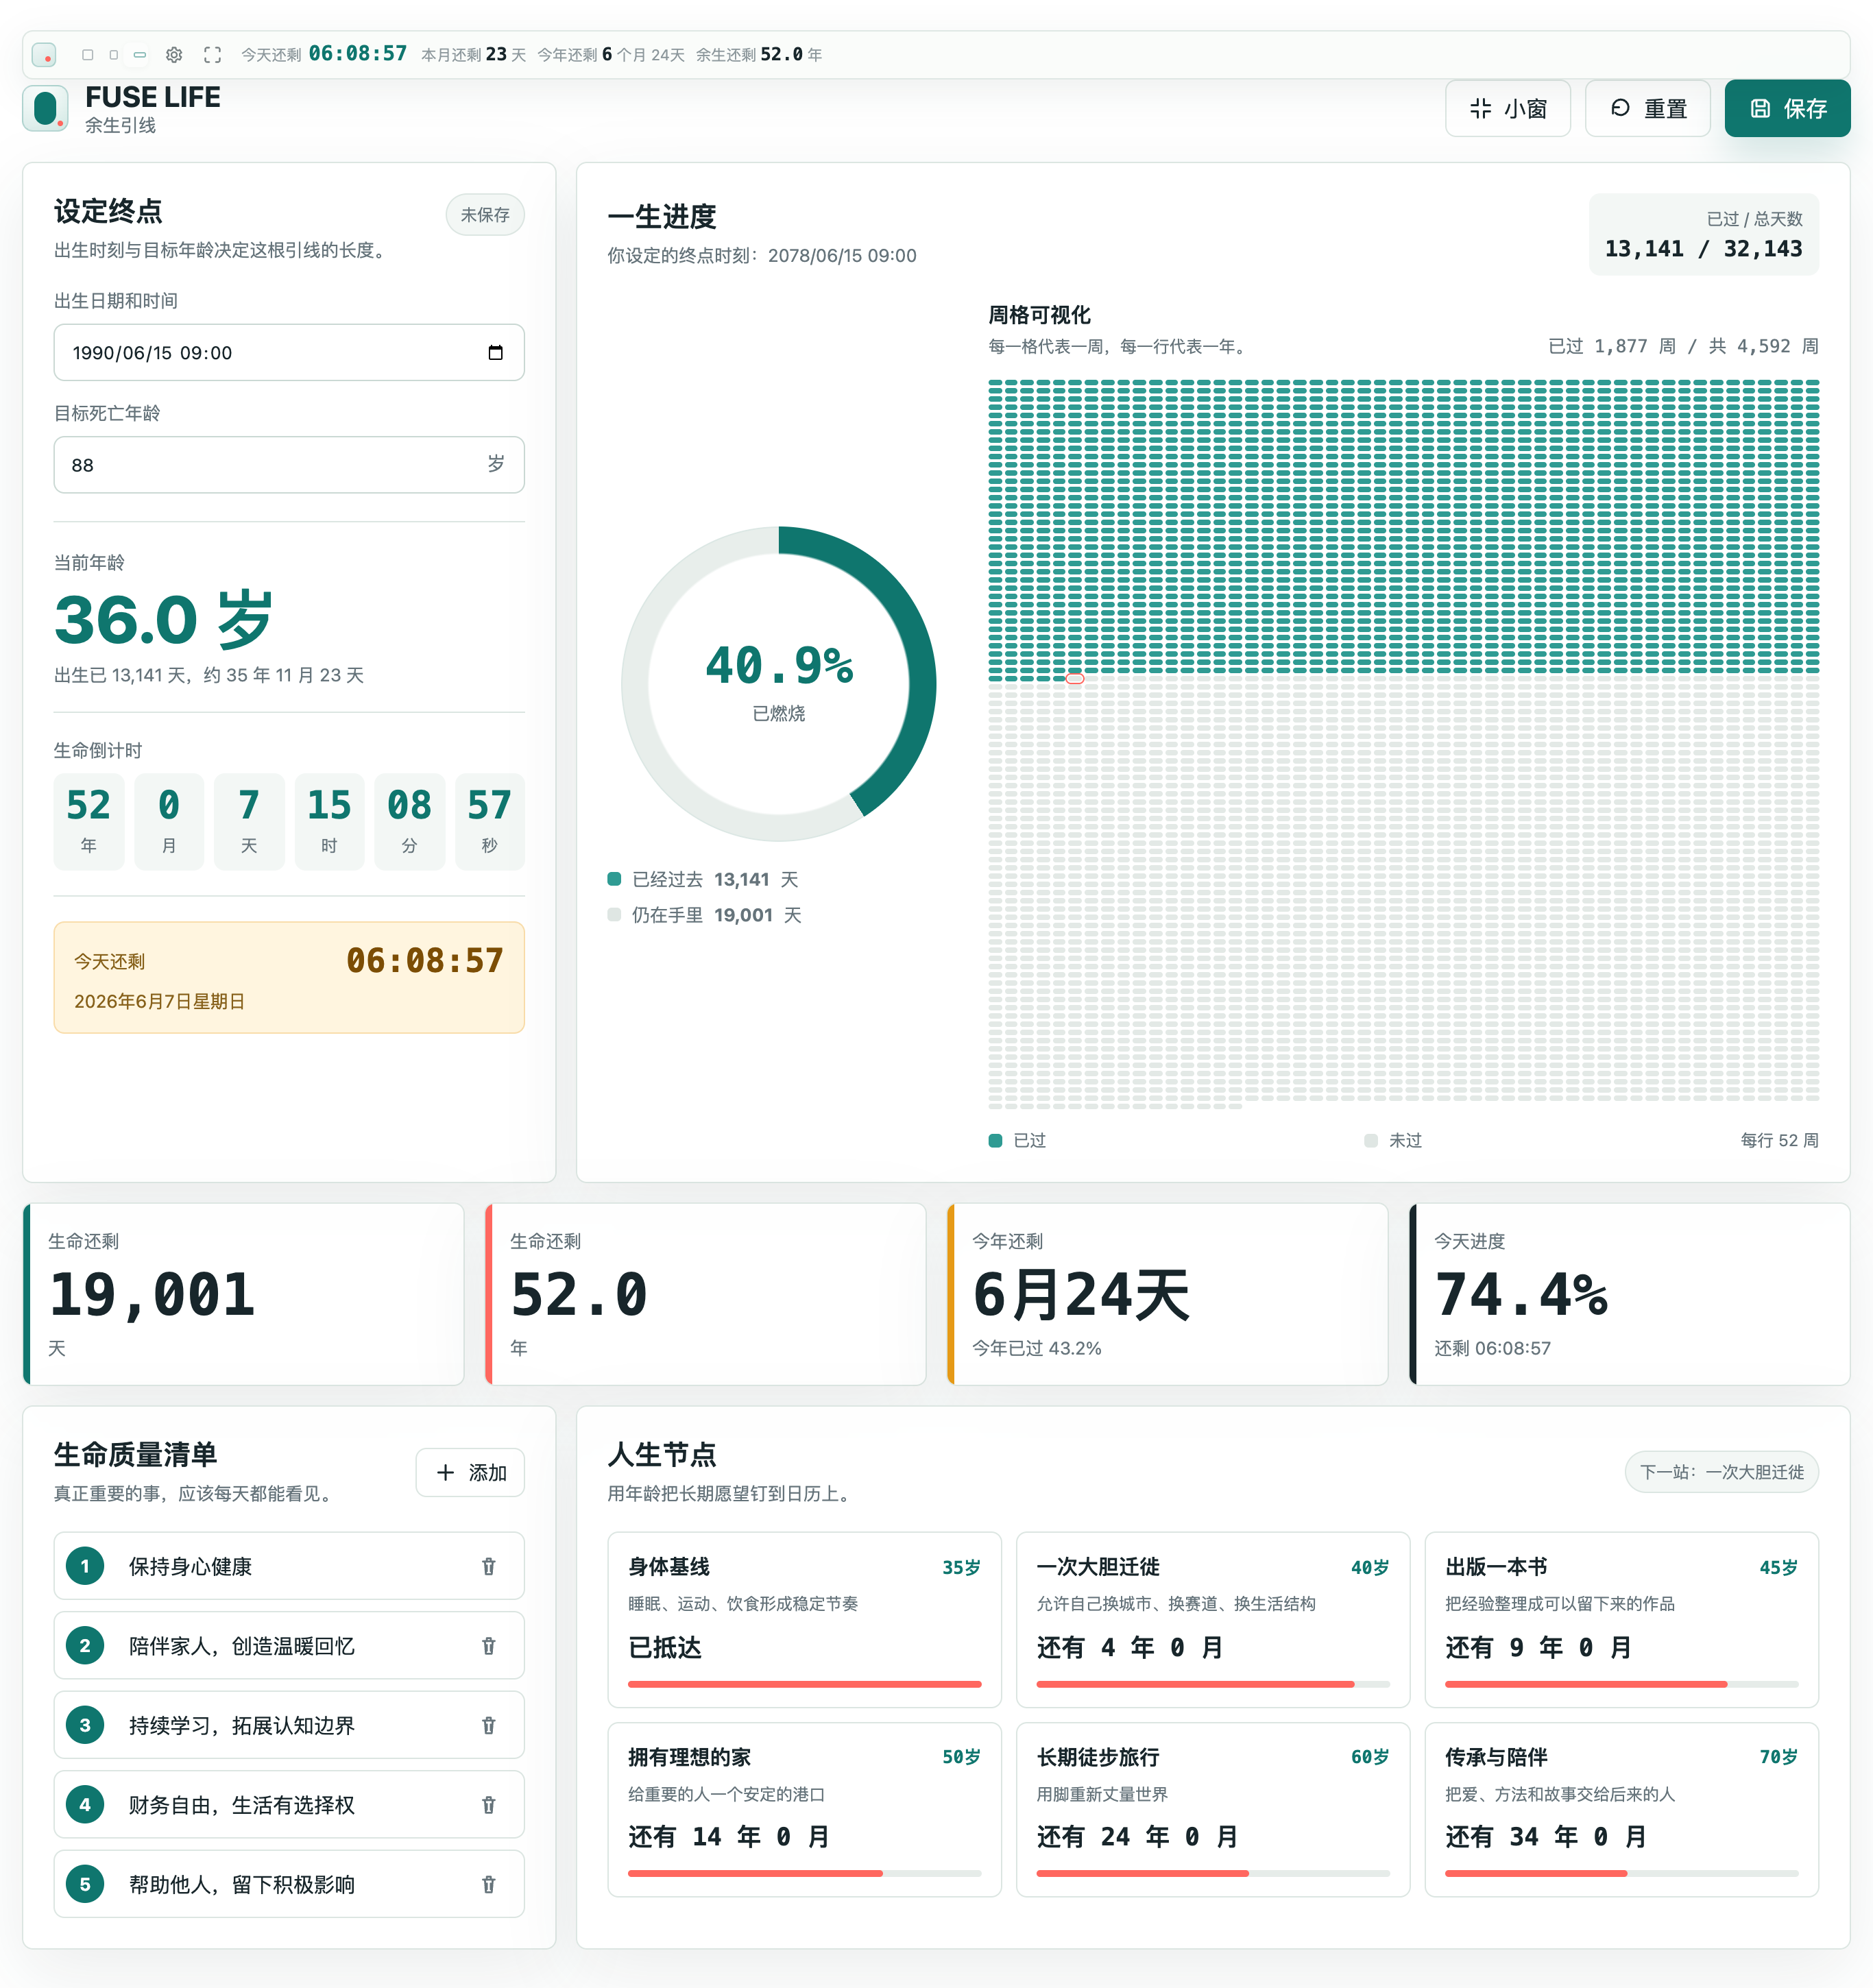Screen dimensions: 1873x1988
Task: Open the 身体基线 milestone card
Action: 804,1619
